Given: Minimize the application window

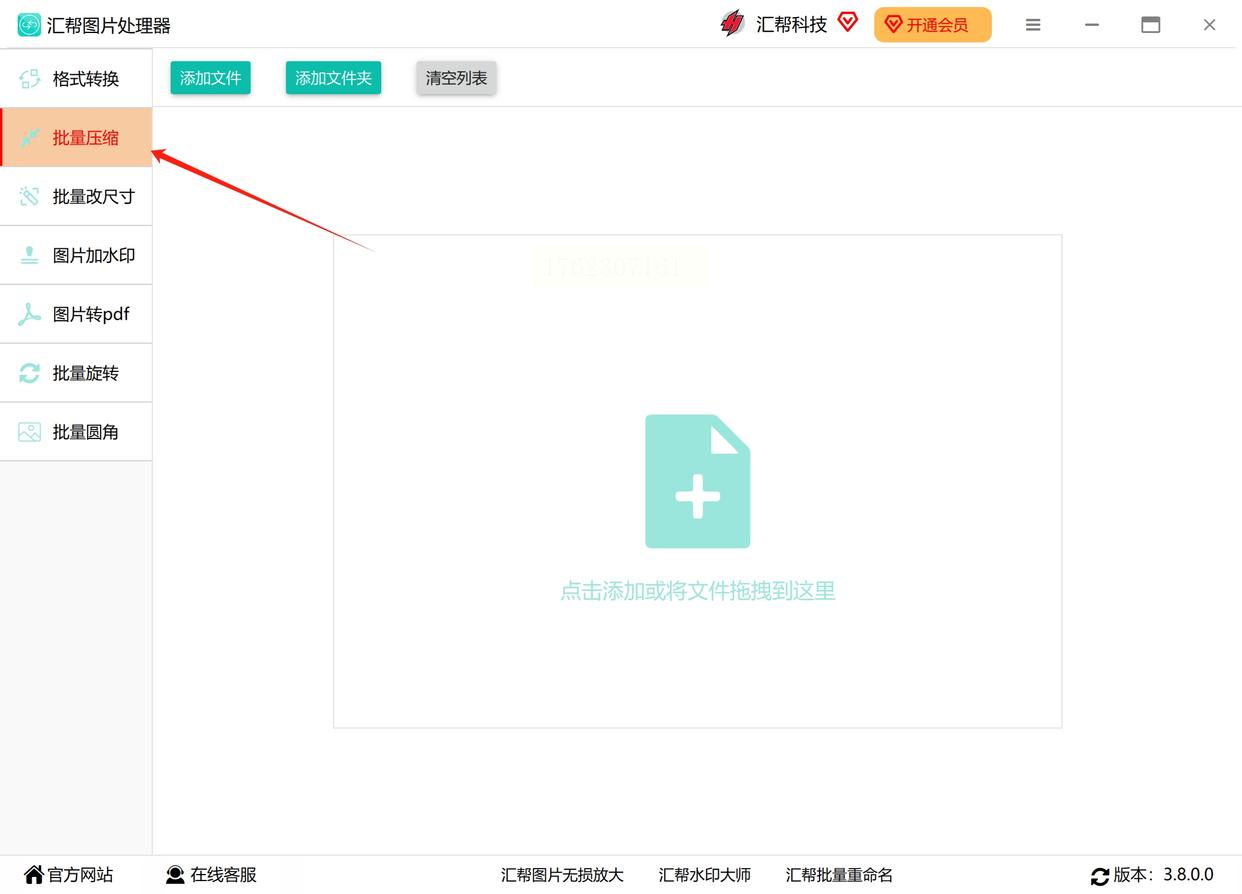Looking at the screenshot, I should 1092,25.
